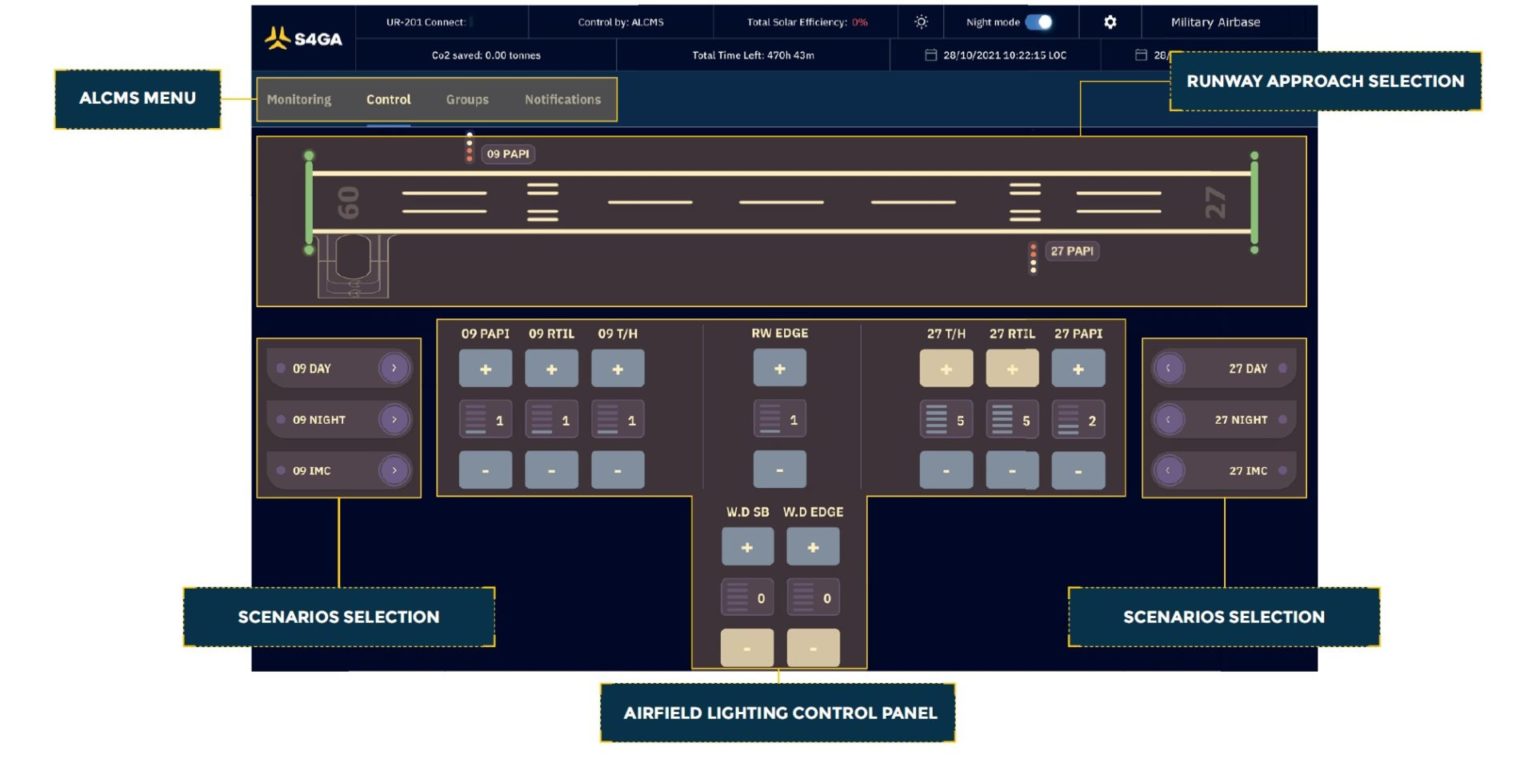The height and width of the screenshot is (763, 1536).
Task: Switch to the Monitoring tab
Action: pyautogui.click(x=299, y=99)
